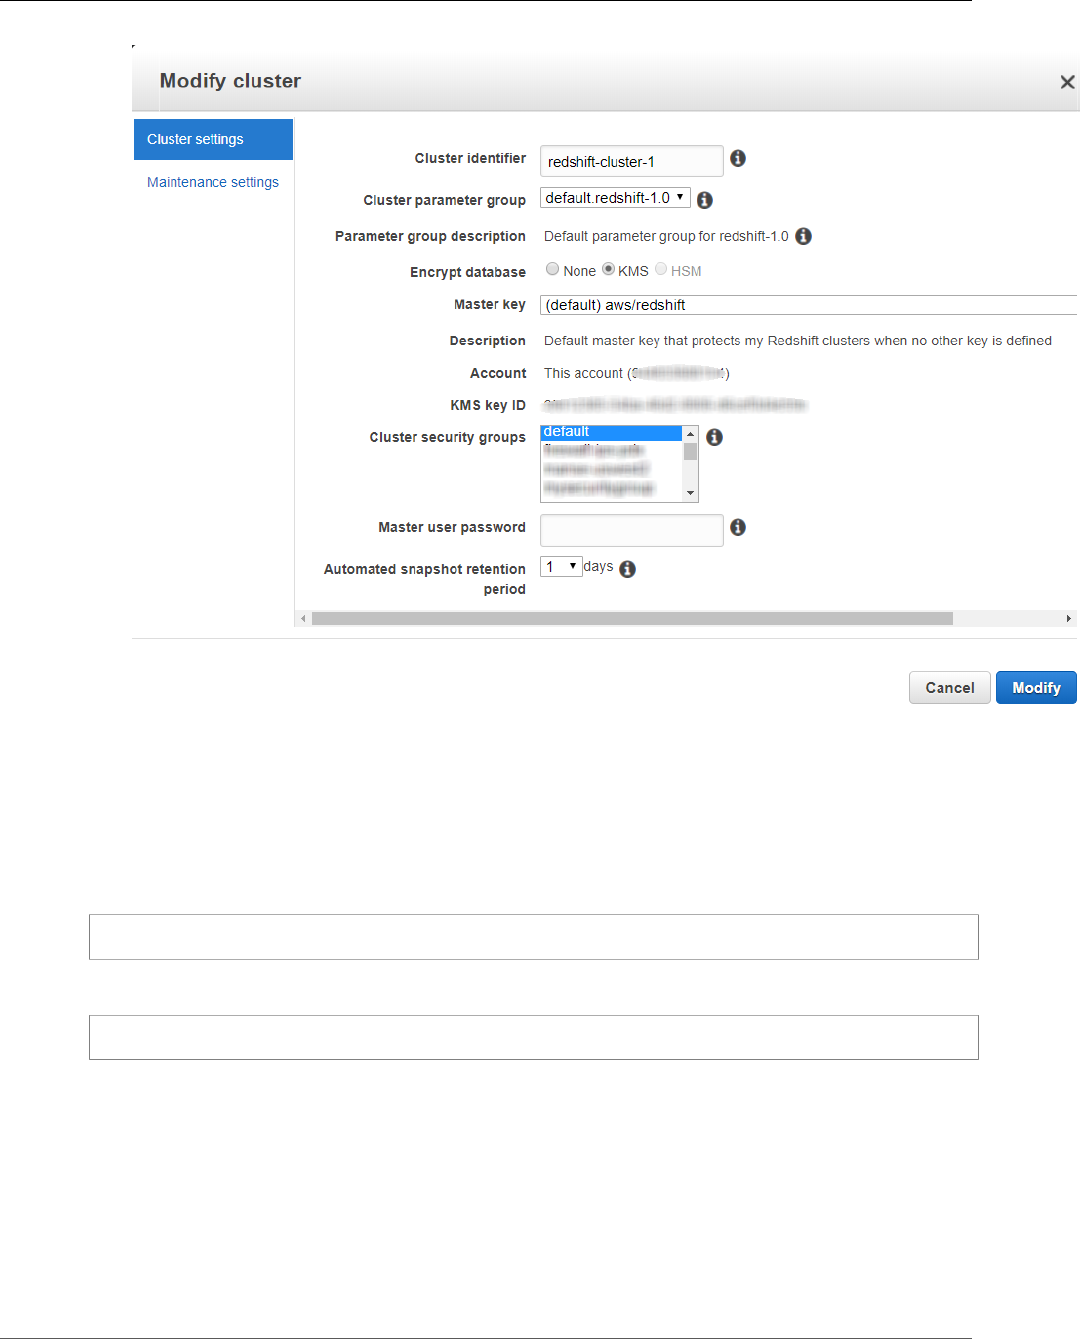
Task: Click the info icon beside Parameter group description
Action: 804,236
